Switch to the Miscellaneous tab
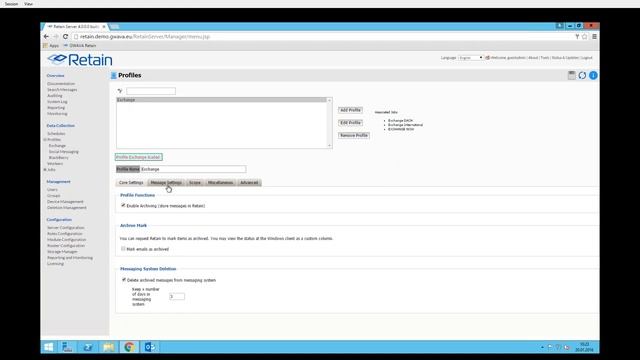Viewport: 640px width, 360px height. click(220, 182)
